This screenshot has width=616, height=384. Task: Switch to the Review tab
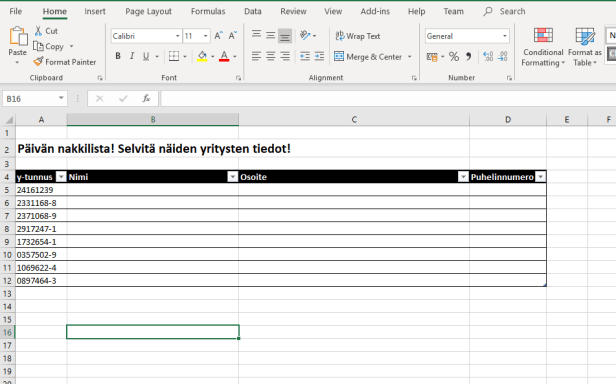coord(293,11)
